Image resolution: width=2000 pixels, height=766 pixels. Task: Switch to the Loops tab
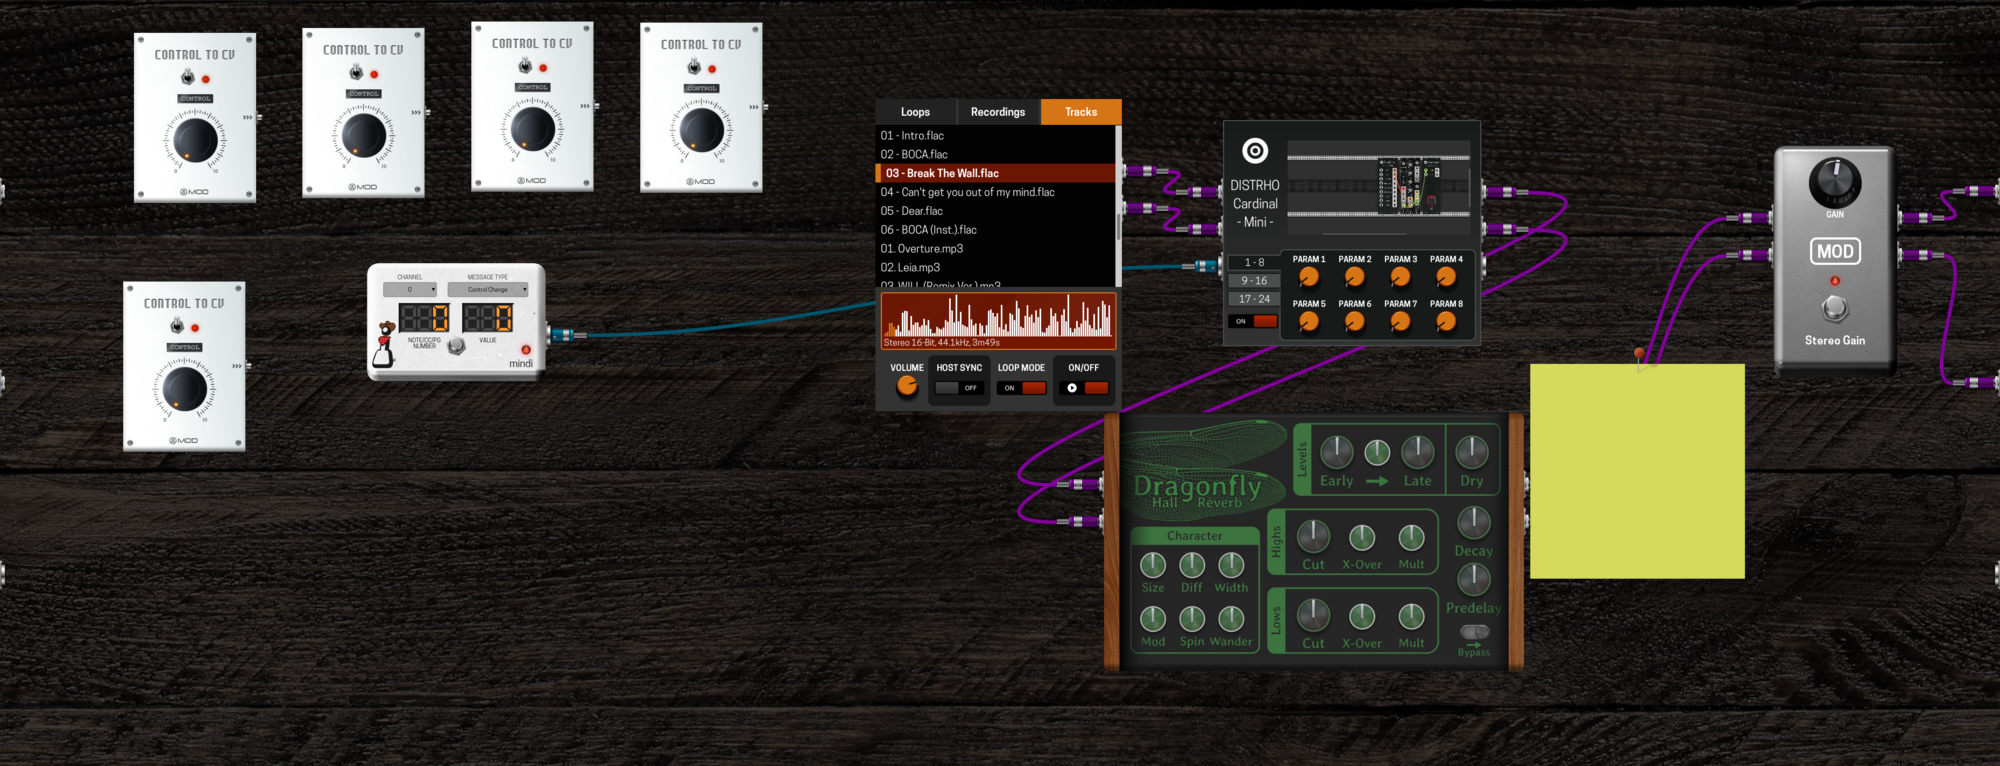[x=915, y=112]
